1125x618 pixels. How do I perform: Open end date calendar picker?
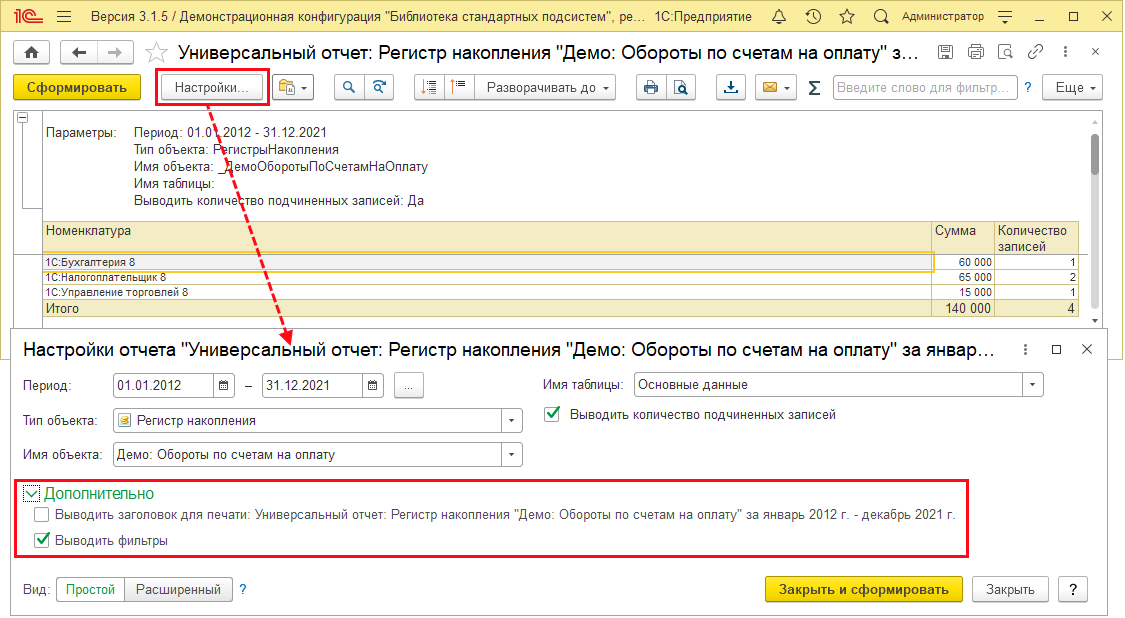point(373,385)
